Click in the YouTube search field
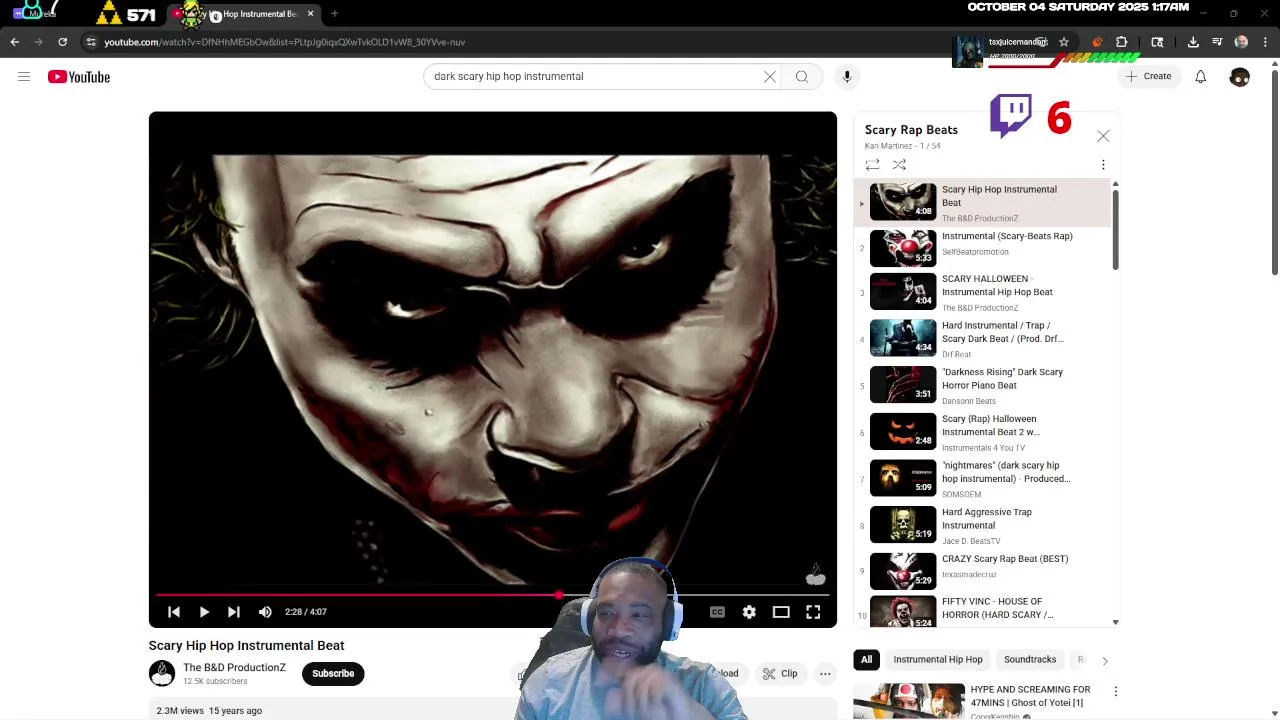The width and height of the screenshot is (1280, 720). click(596, 76)
